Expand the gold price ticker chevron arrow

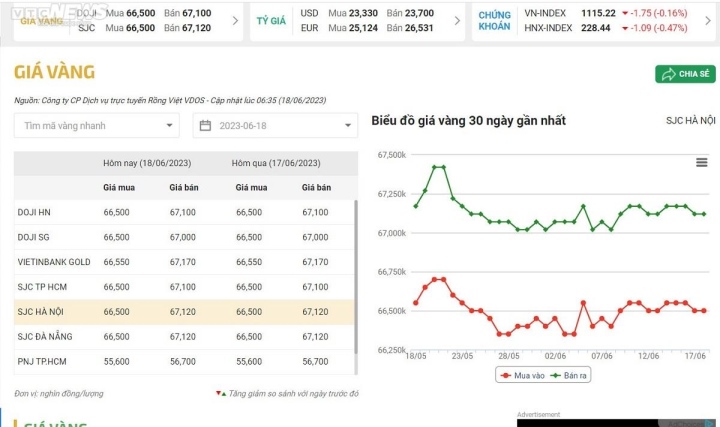click(235, 21)
